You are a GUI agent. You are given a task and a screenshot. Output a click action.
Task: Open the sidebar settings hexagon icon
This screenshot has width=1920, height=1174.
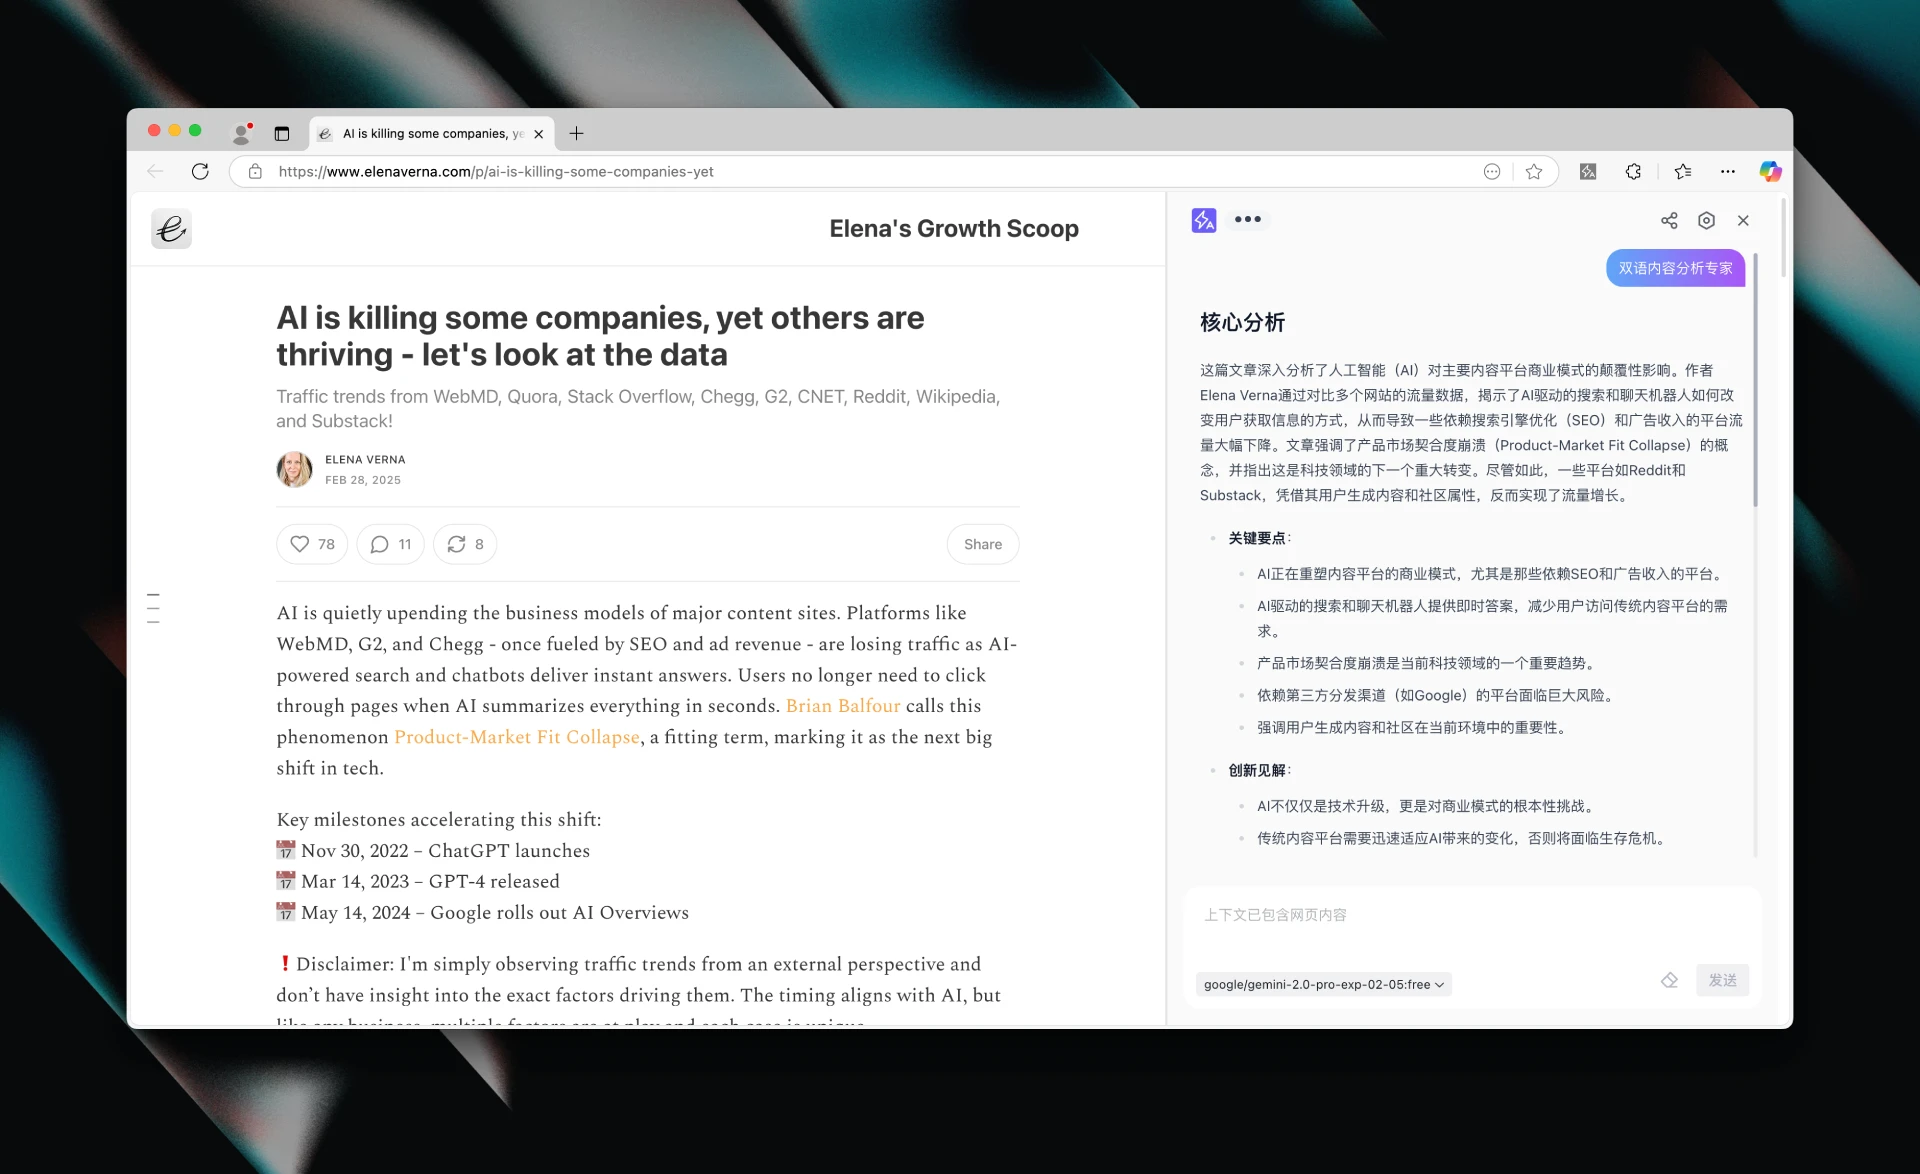coord(1706,220)
